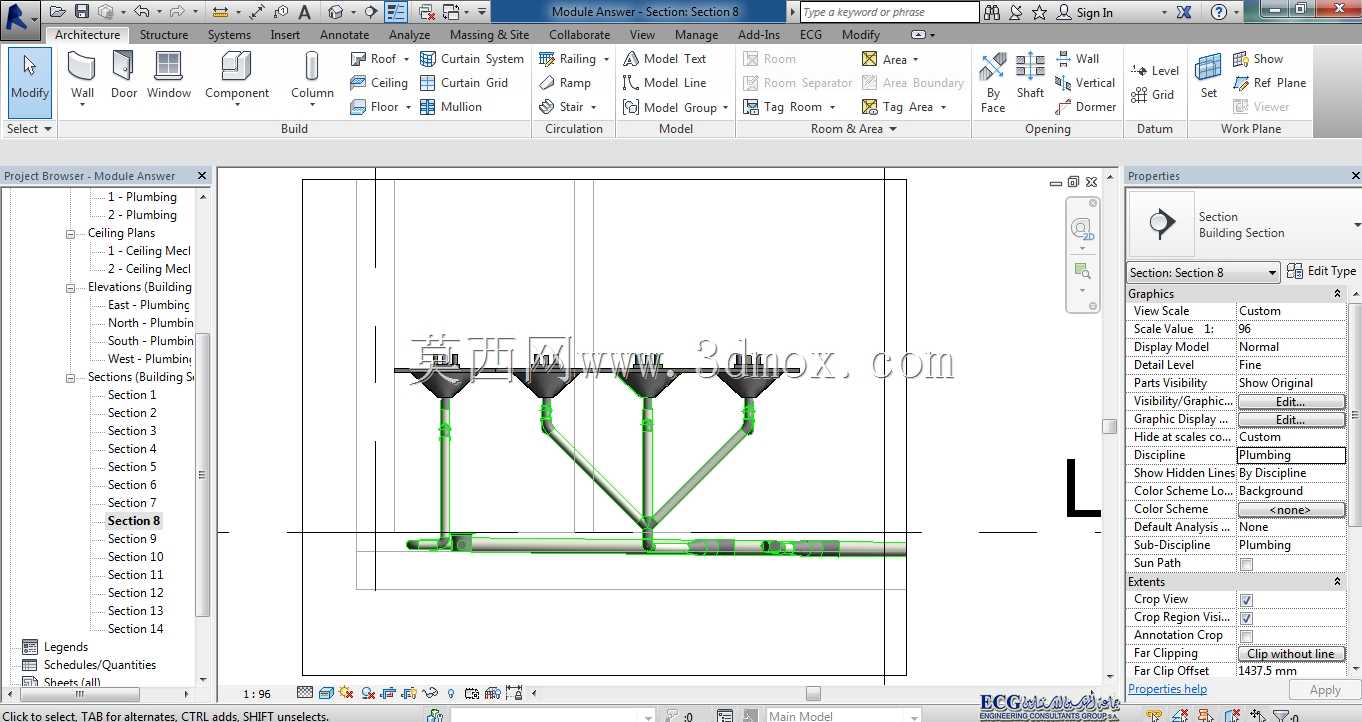Collapse the Graphics properties group
Screen dimensions: 1362x722
pos(1337,294)
